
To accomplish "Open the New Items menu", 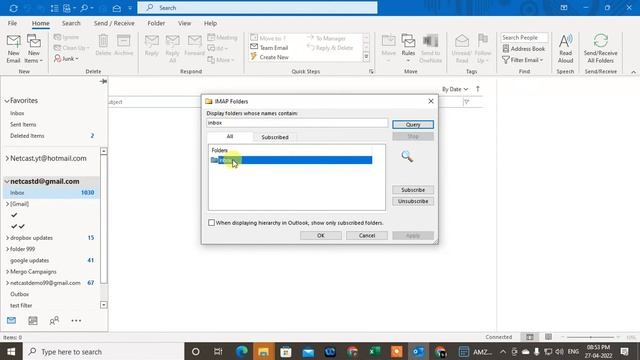I will coord(33,49).
